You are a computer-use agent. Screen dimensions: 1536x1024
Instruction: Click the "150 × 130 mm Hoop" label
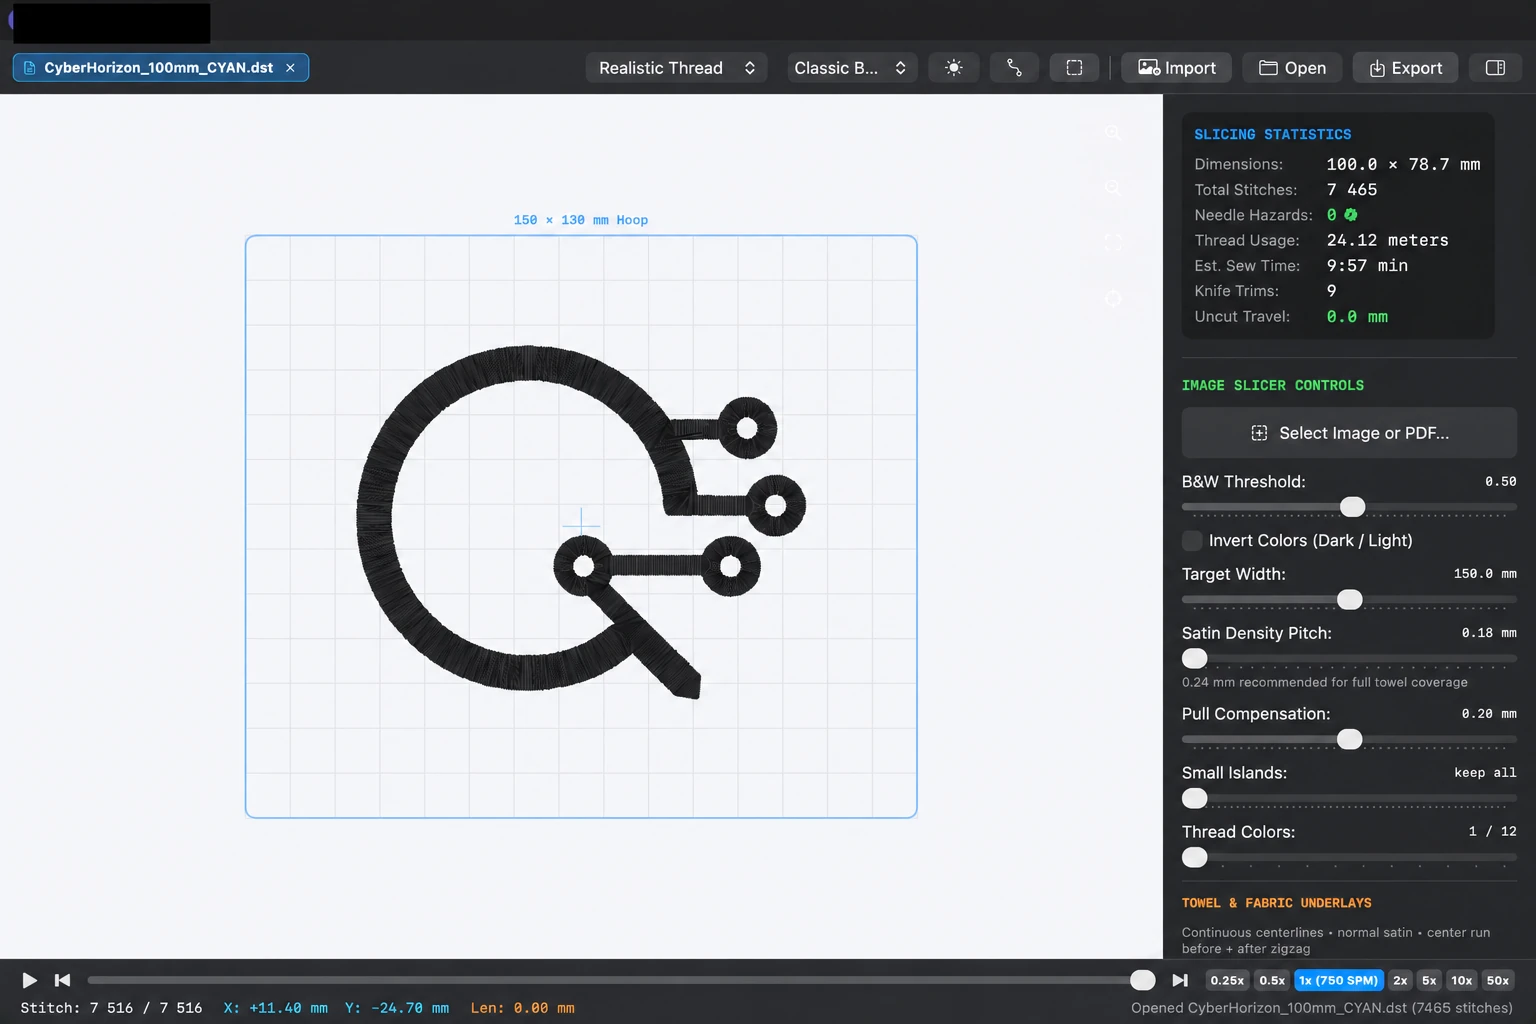click(581, 220)
